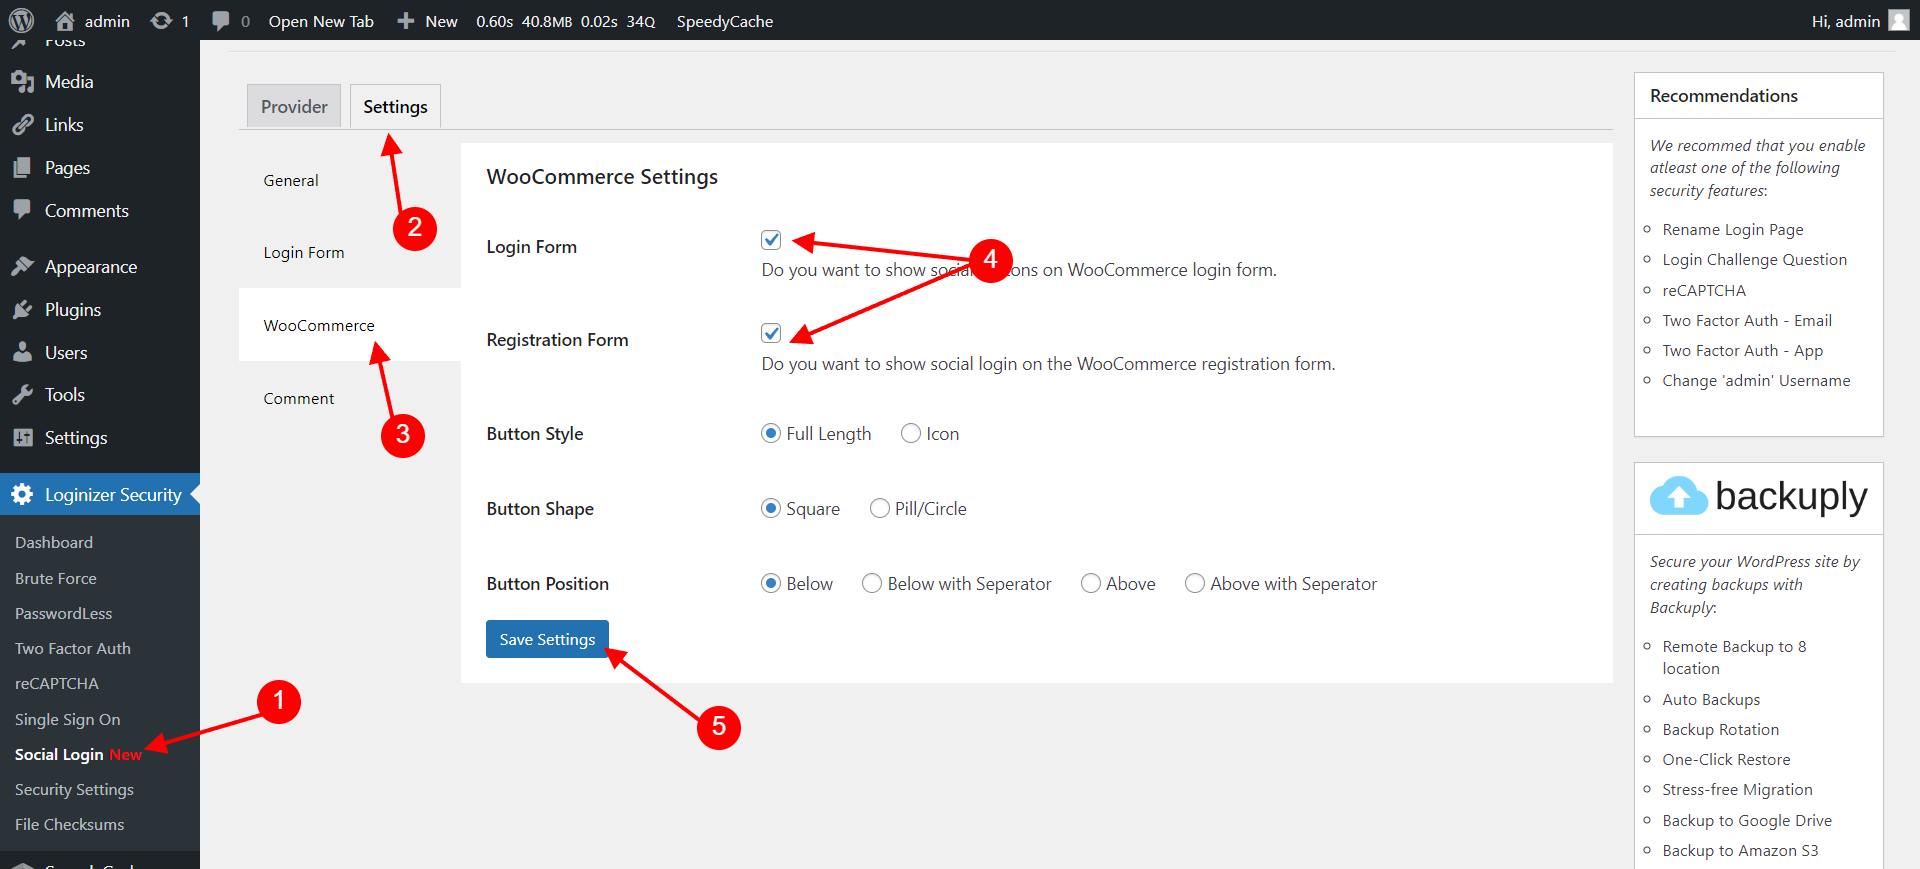Viewport: 1920px width, 869px height.
Task: Click the Save Settings button
Action: [547, 639]
